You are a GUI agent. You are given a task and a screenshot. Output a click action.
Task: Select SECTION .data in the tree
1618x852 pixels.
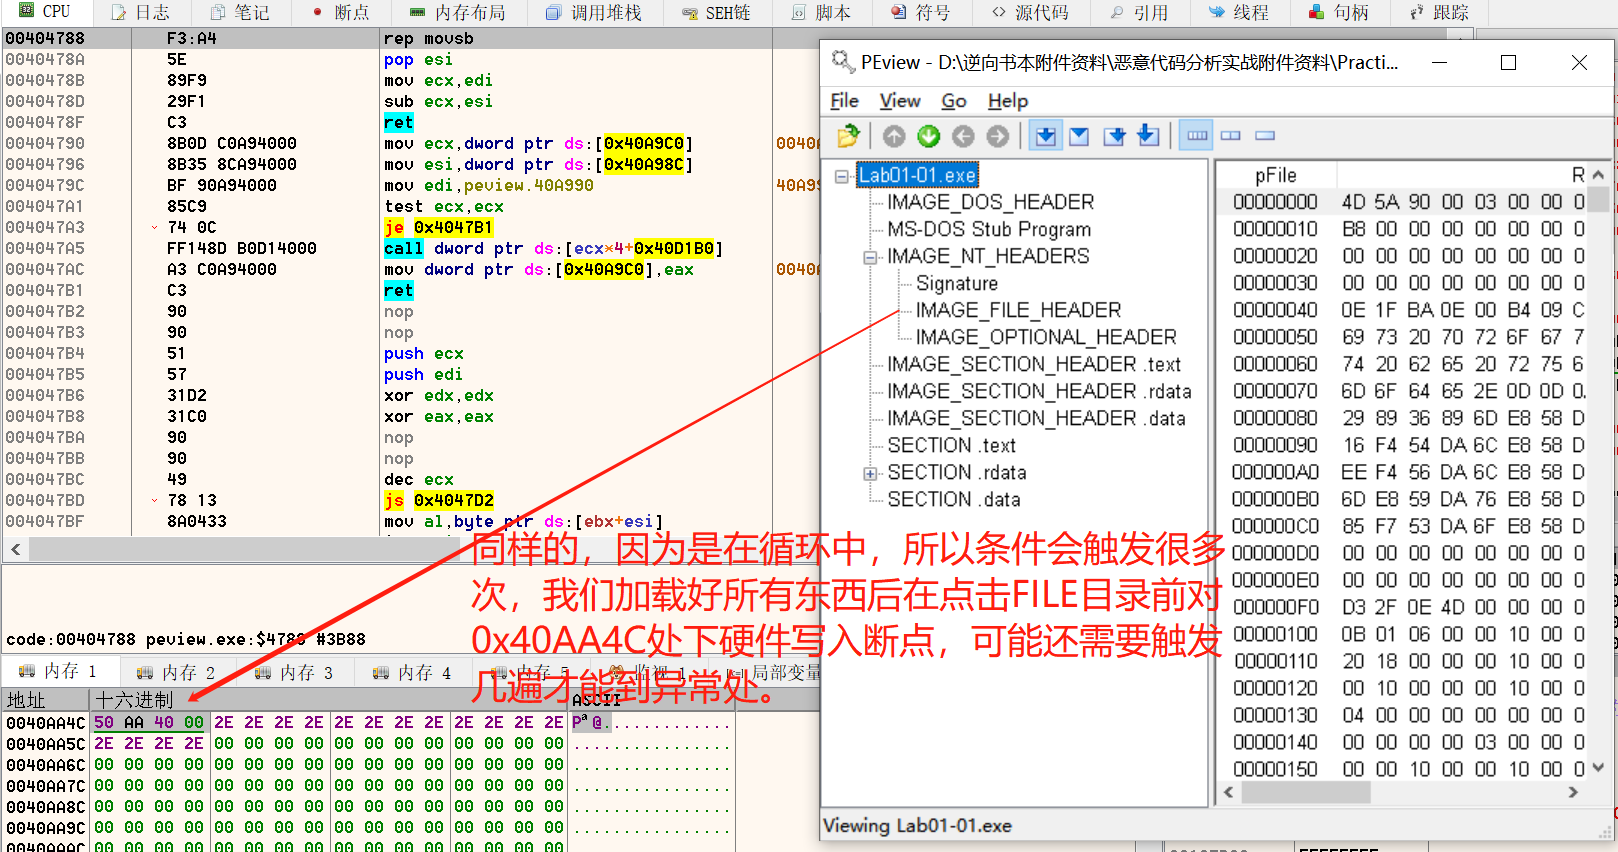954,499
